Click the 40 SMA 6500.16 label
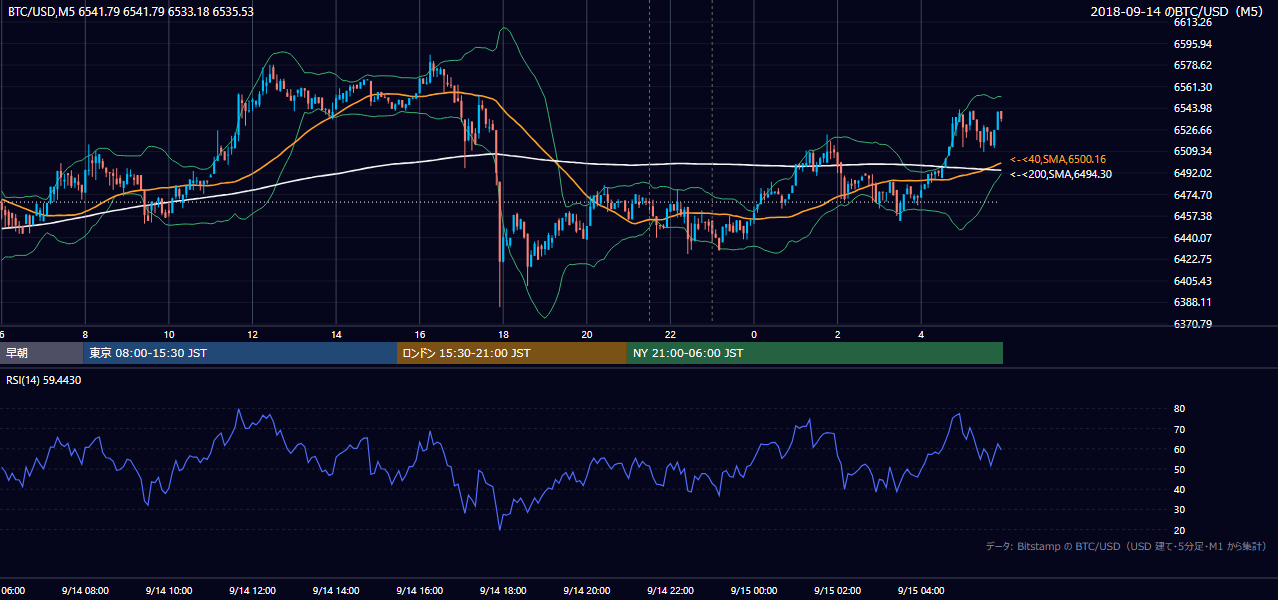1278x600 pixels. tap(1058, 159)
